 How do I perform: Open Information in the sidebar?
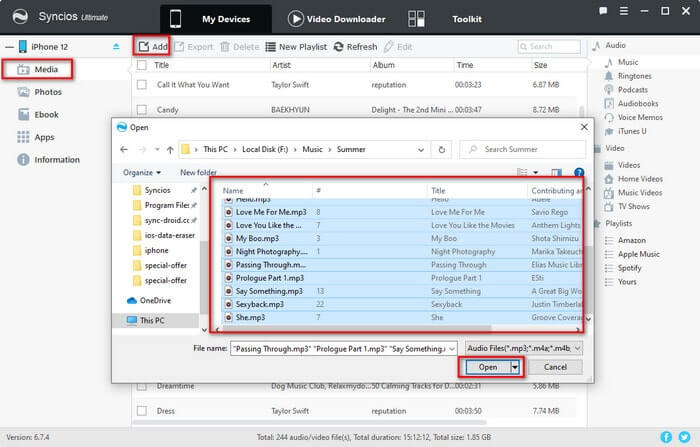click(x=48, y=160)
